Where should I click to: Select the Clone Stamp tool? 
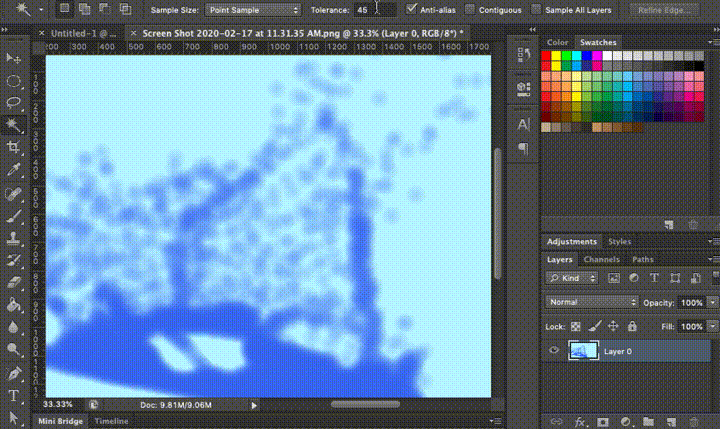point(13,238)
